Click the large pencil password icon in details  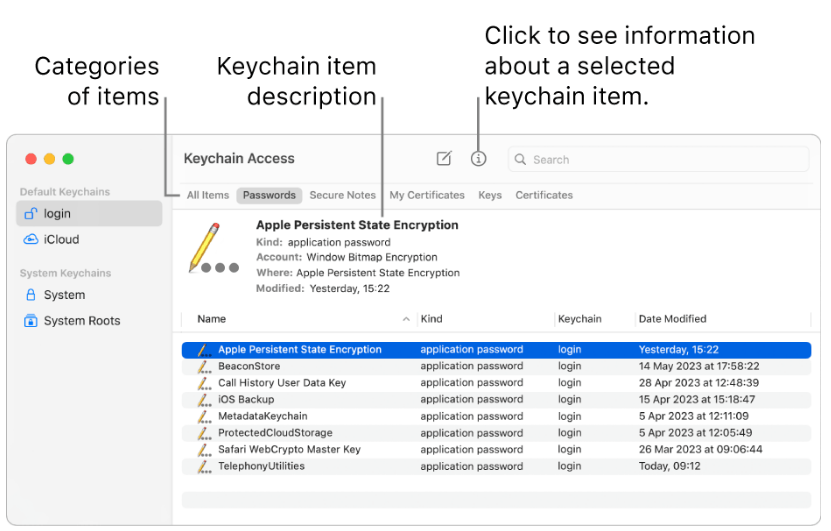click(214, 249)
